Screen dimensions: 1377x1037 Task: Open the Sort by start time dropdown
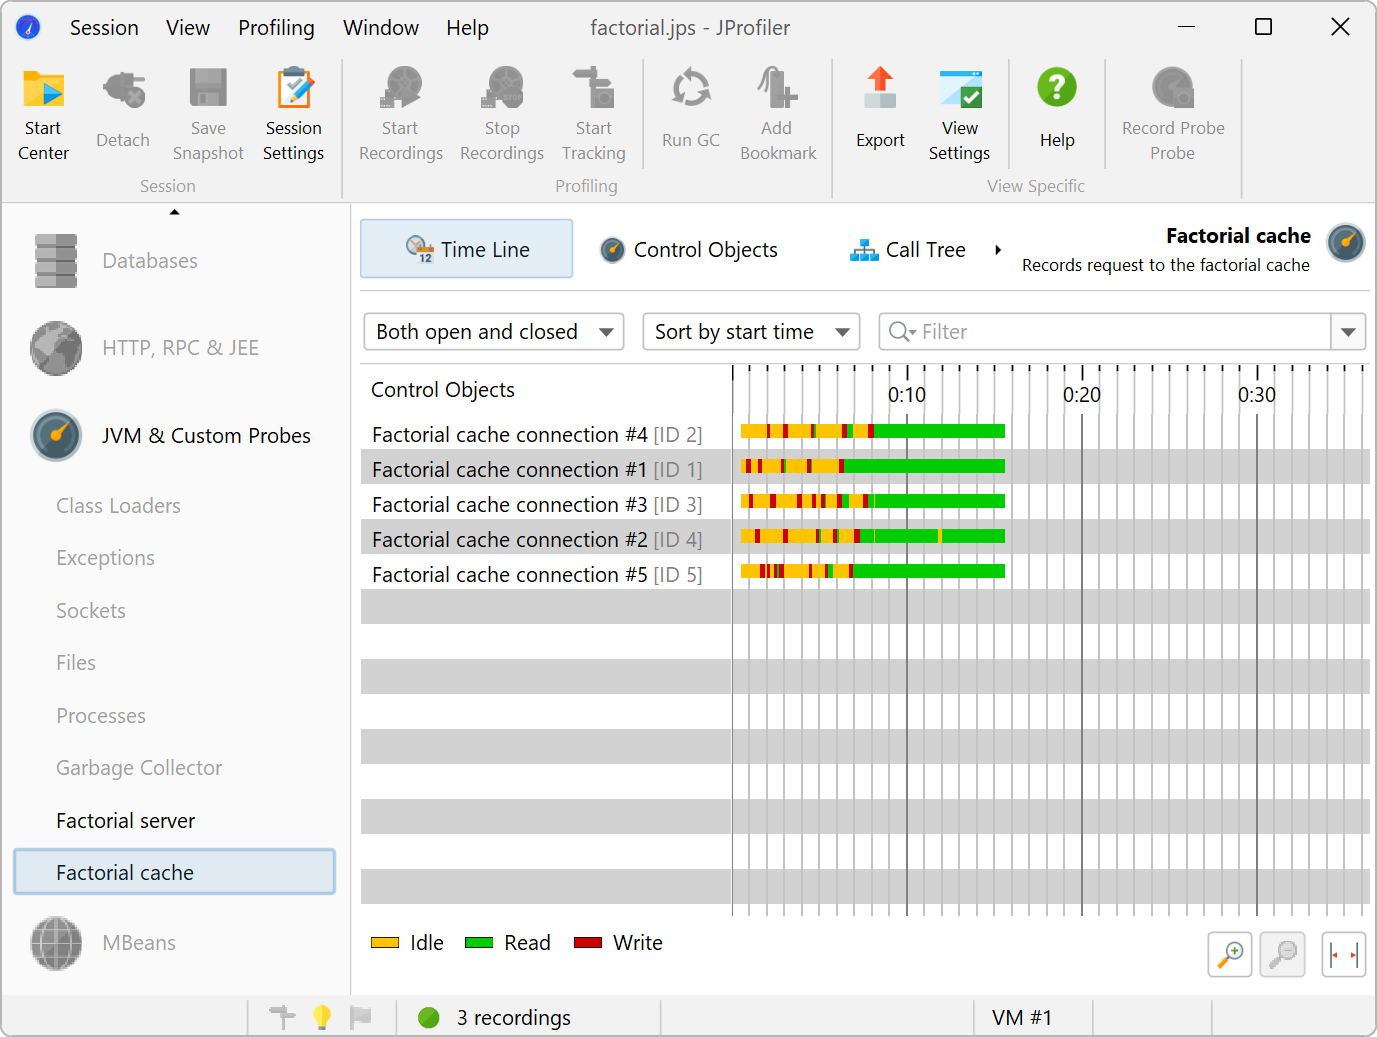(751, 332)
